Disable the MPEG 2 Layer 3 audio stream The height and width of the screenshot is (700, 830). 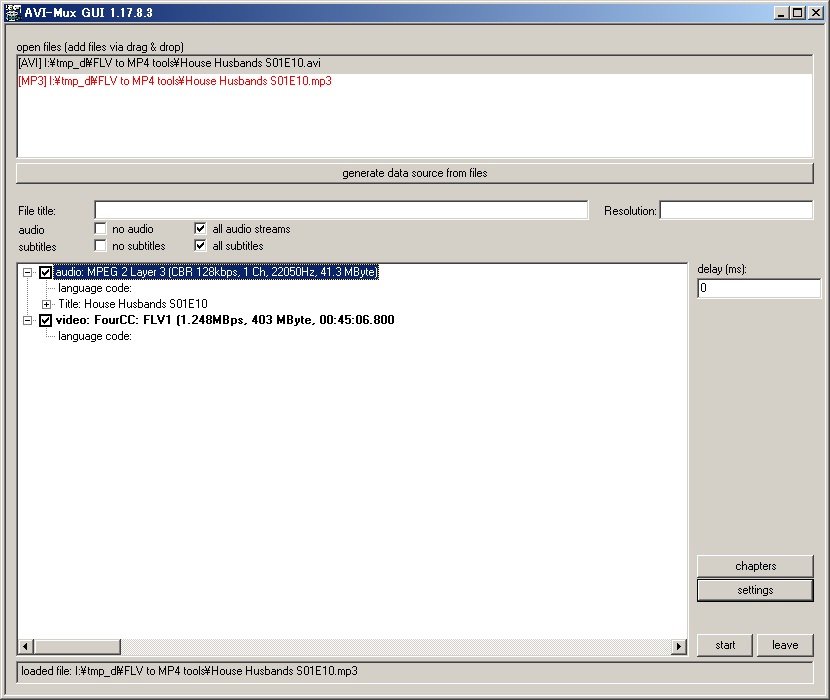pos(44,271)
